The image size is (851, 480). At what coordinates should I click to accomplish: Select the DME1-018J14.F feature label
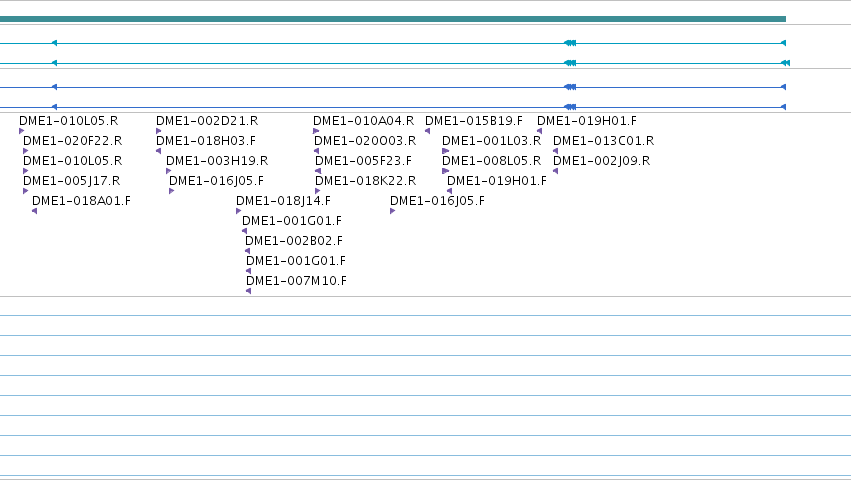(x=283, y=201)
